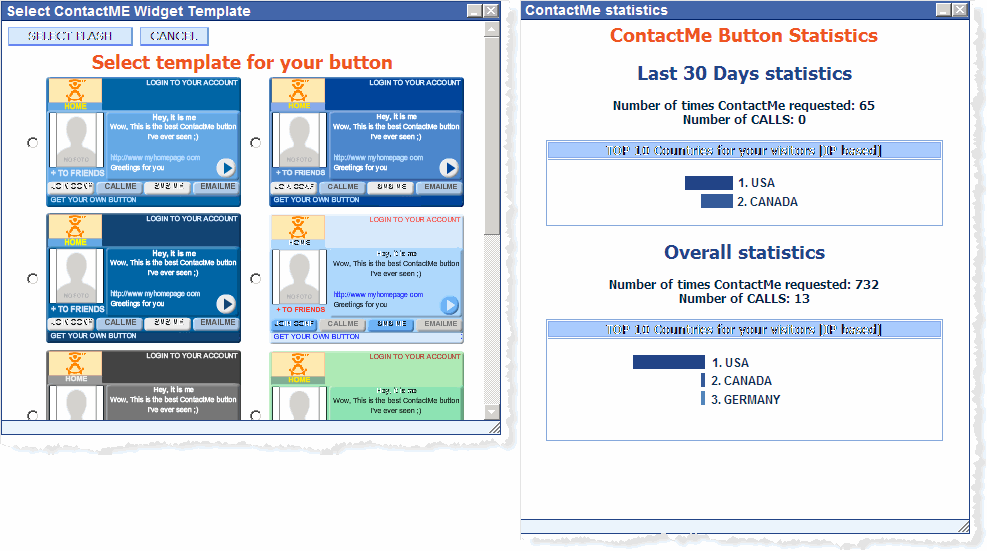Click the photo placeholder in the light blue template
Screen dimensions: 987x551
pyautogui.click(x=299, y=277)
